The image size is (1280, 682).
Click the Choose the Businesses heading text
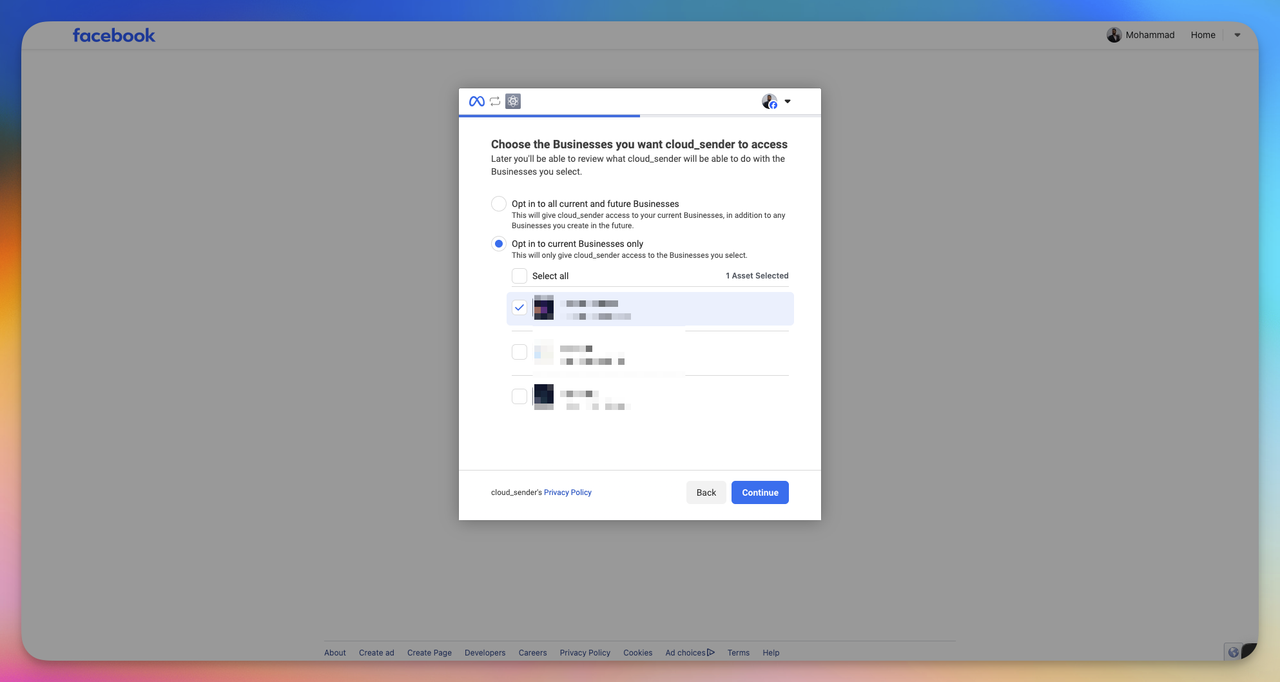pyautogui.click(x=639, y=145)
